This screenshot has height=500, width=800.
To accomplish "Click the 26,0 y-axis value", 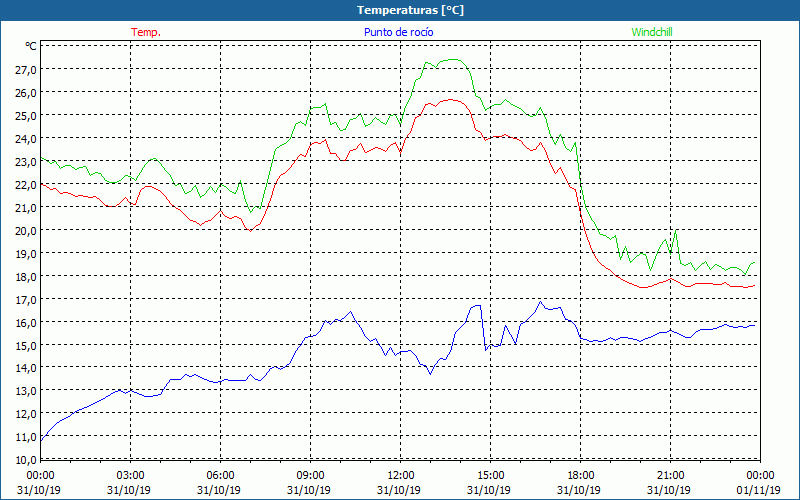I will [x=26, y=93].
